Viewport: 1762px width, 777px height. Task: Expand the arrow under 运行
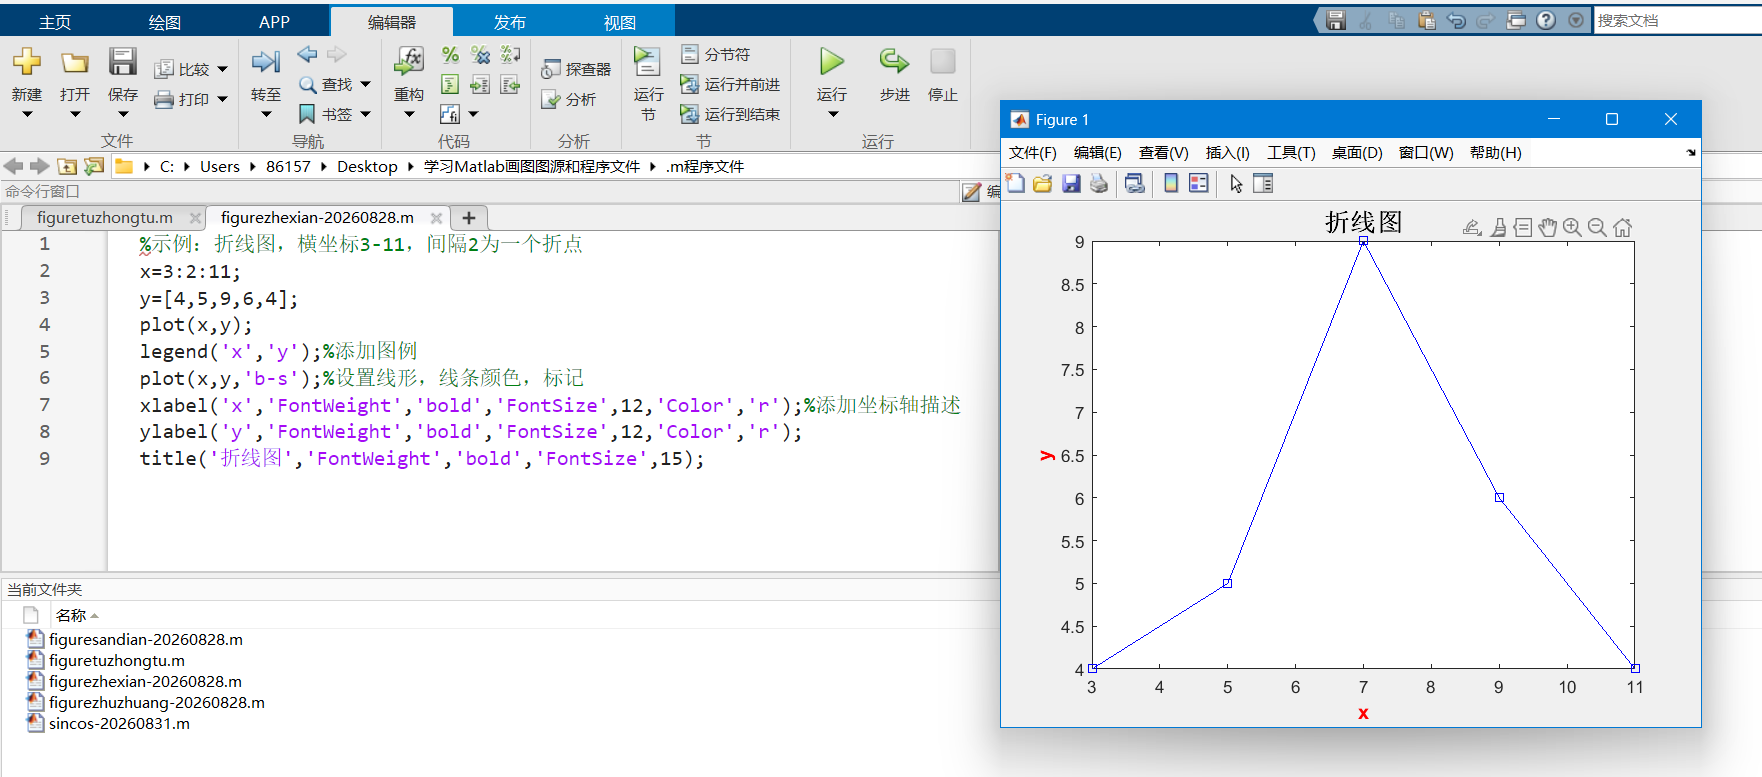(x=832, y=114)
